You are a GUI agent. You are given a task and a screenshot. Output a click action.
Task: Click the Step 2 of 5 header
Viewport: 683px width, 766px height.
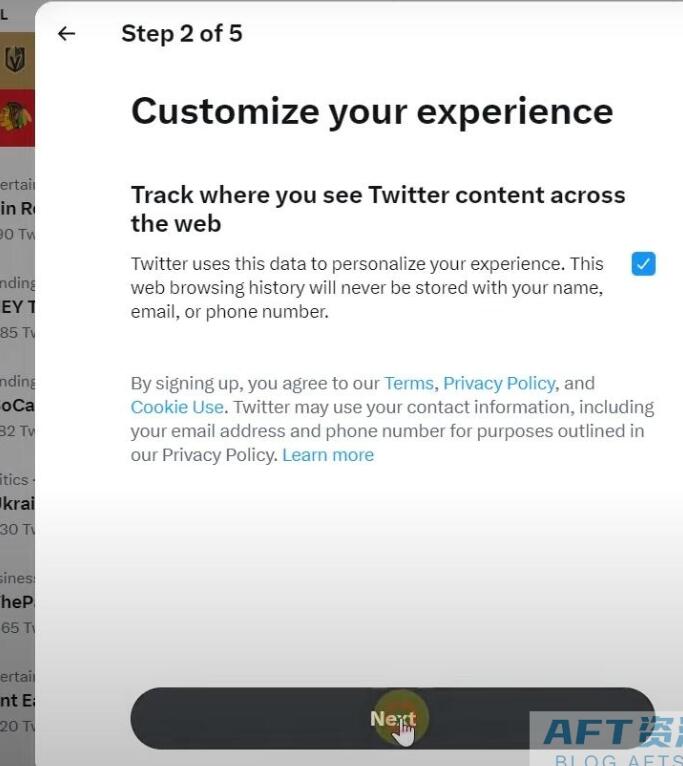tap(182, 34)
